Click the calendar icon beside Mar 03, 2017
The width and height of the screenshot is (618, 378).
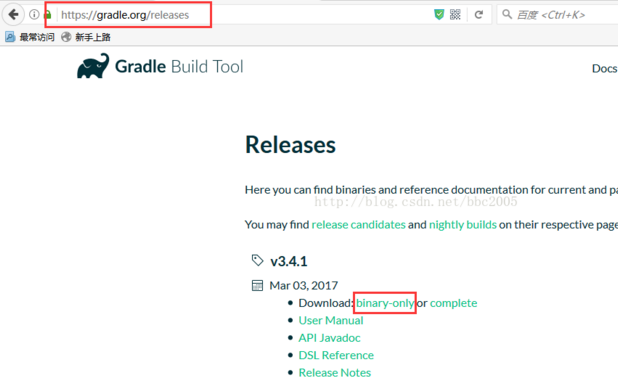coord(257,285)
